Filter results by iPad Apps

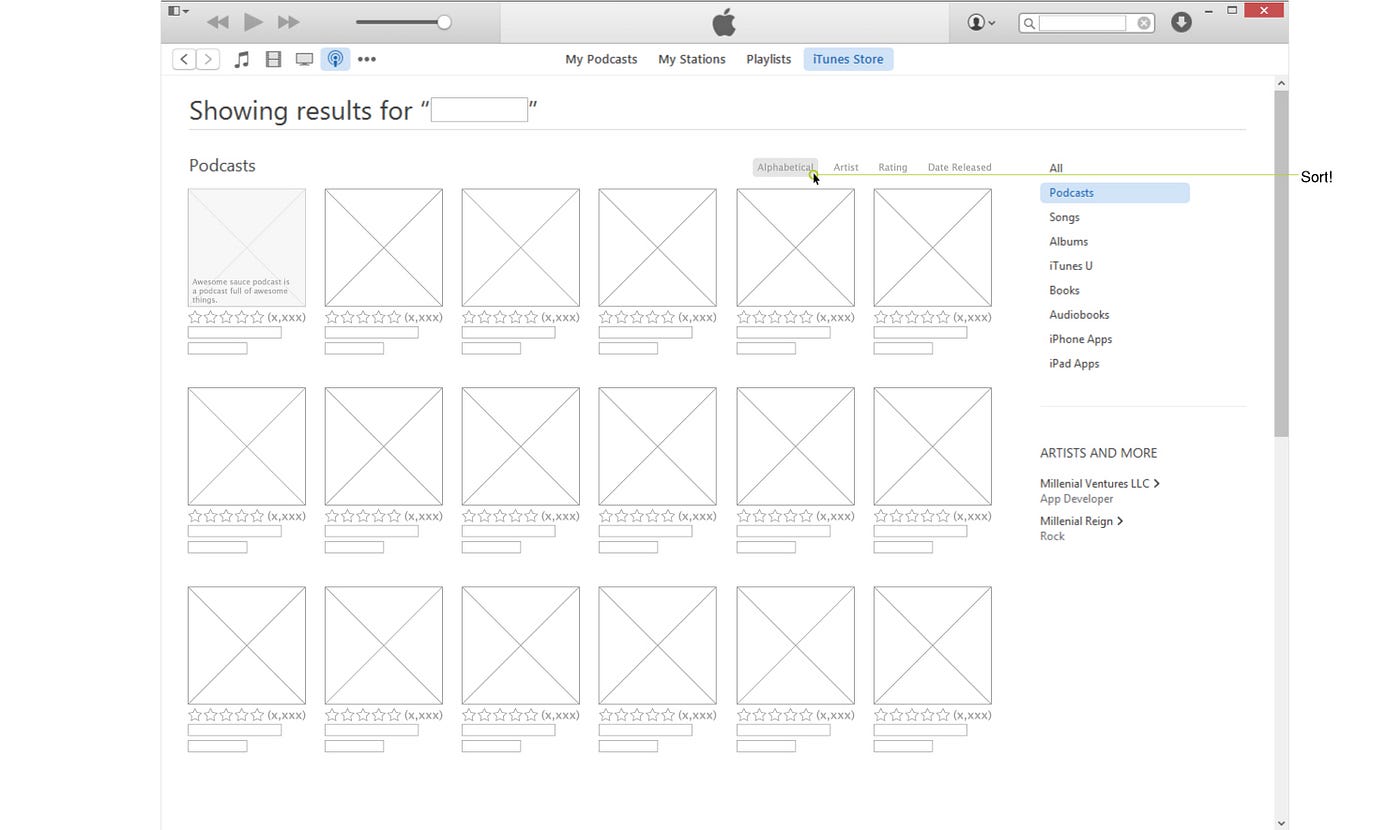pyautogui.click(x=1074, y=363)
